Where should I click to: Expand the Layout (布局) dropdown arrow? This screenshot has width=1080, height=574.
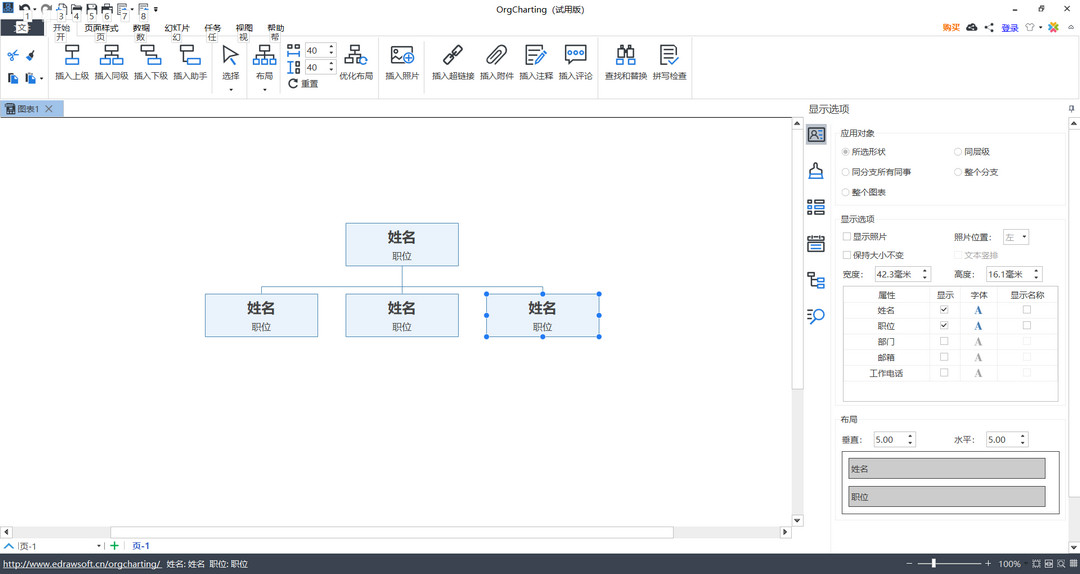point(264,90)
